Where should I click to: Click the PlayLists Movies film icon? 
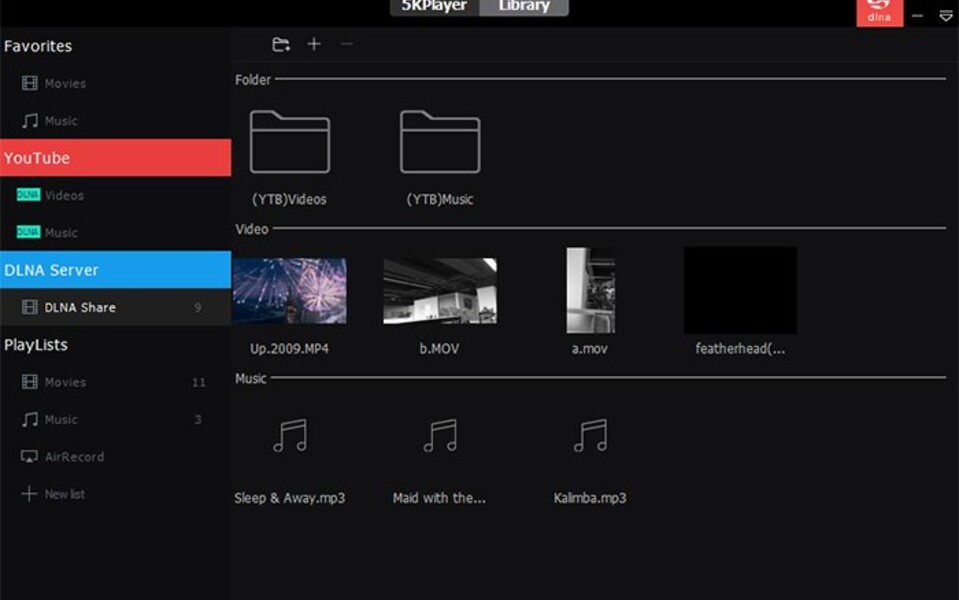pyautogui.click(x=29, y=382)
